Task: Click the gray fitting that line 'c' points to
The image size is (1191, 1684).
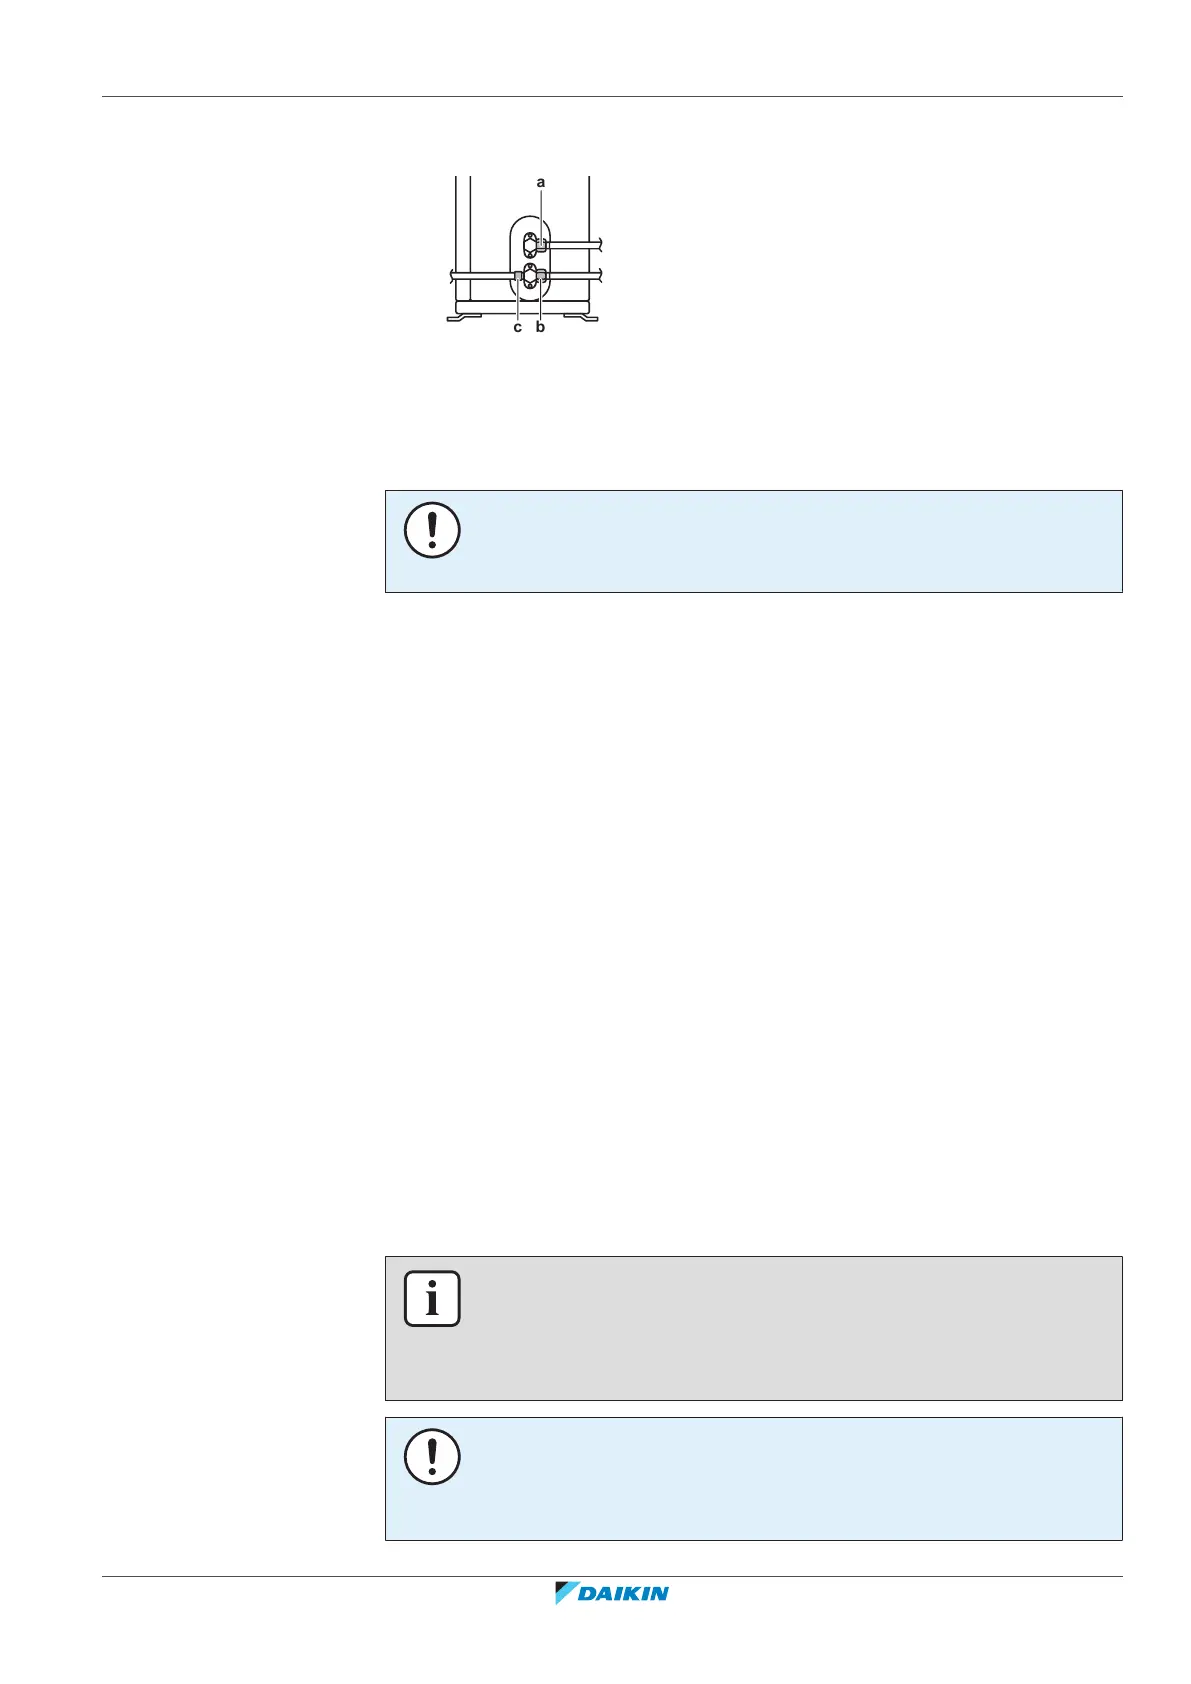Action: 518,276
